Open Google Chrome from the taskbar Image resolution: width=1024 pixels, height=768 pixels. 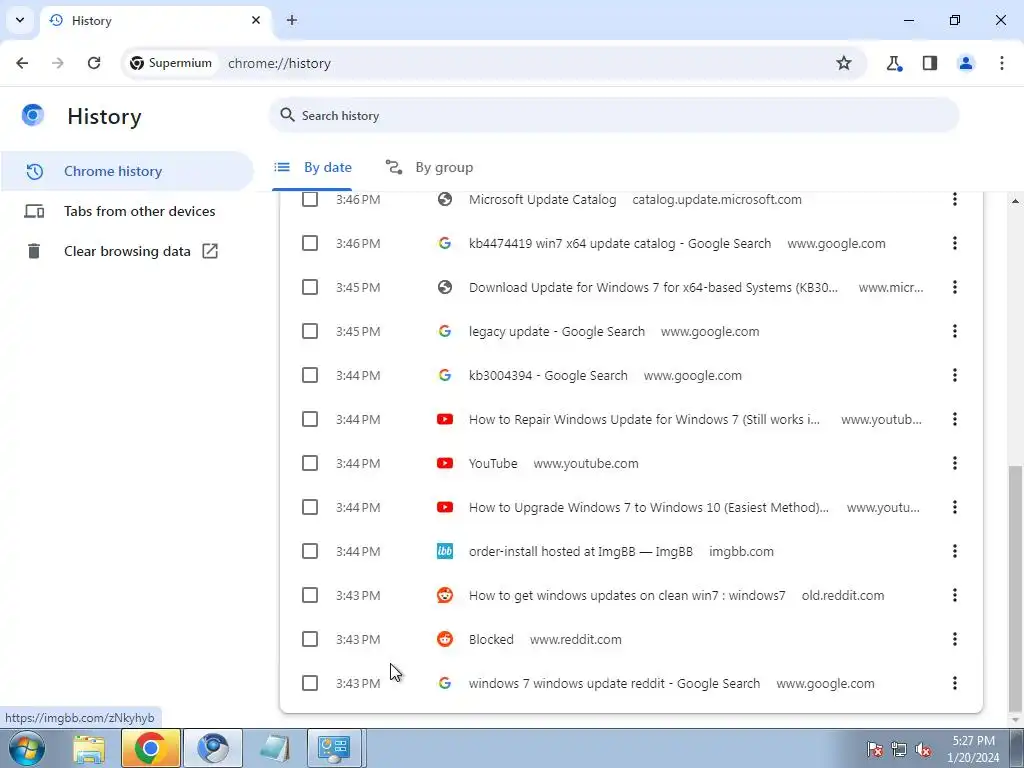point(150,748)
